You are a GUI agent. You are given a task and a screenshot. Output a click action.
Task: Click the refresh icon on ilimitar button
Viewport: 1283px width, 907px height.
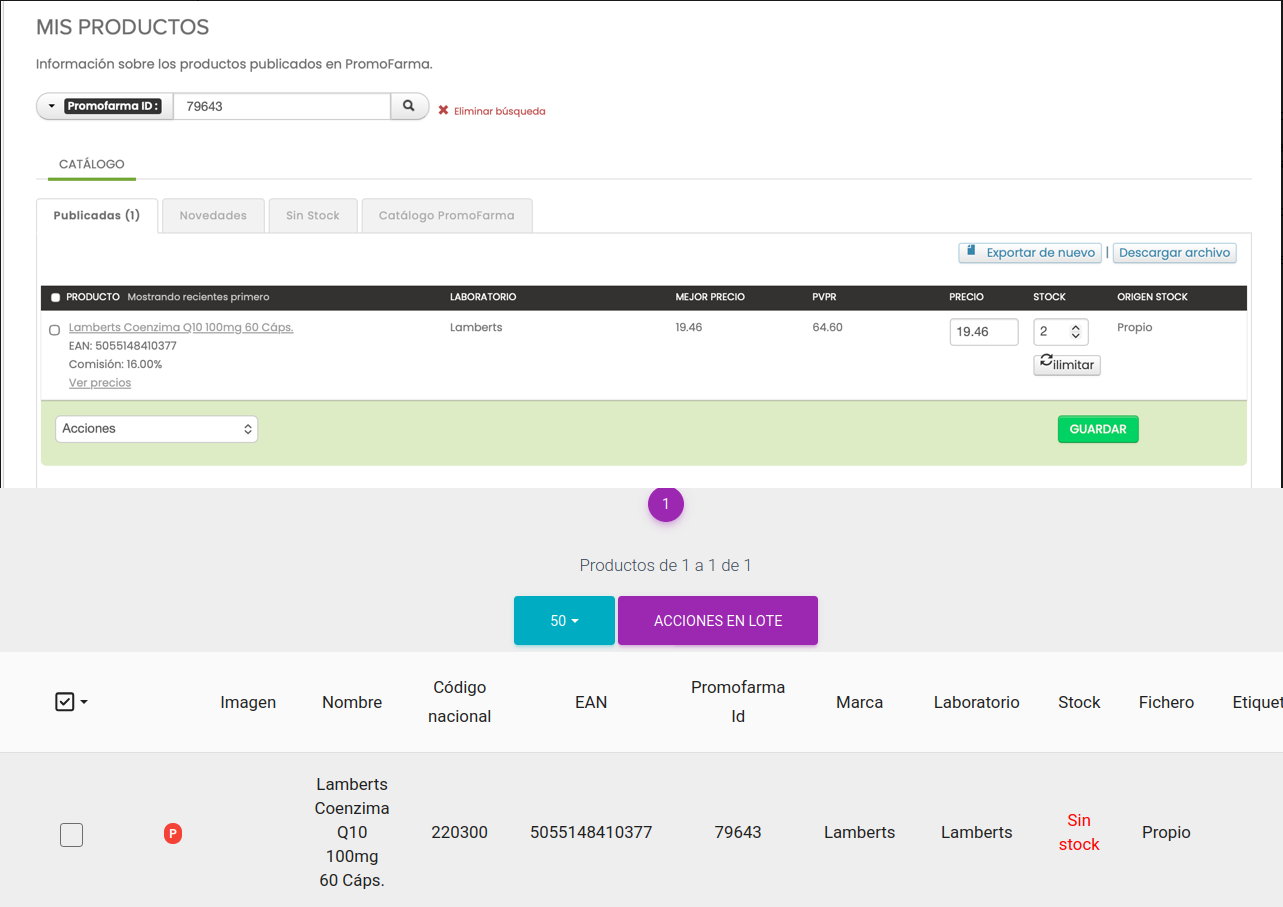(x=1046, y=361)
